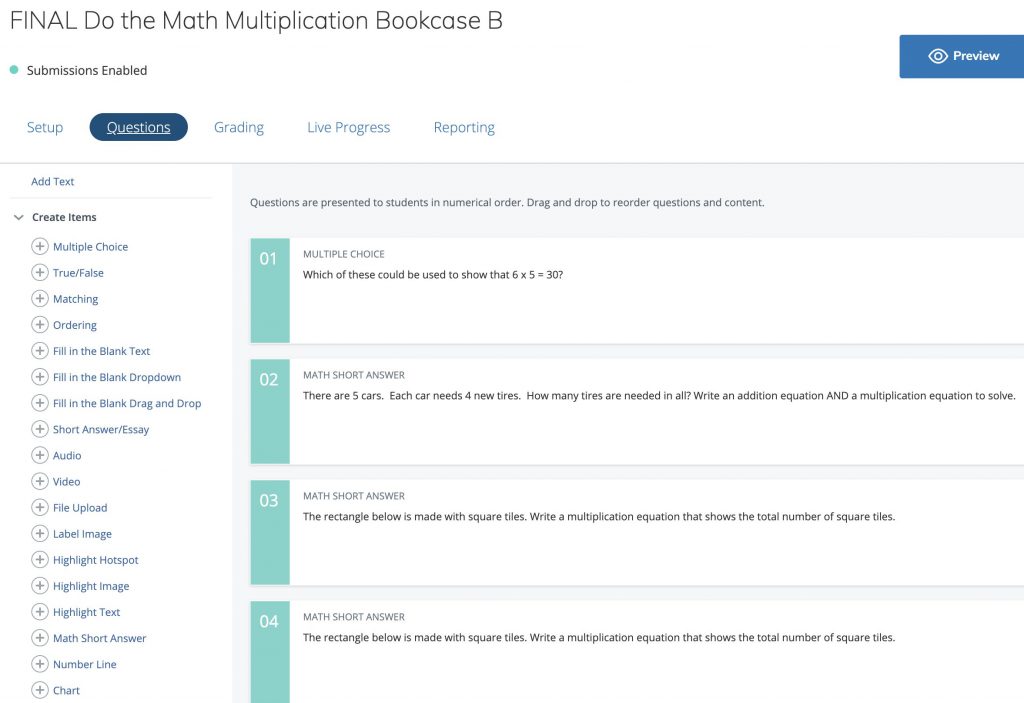Go to the Reporting tab
This screenshot has height=703, width=1024.
(464, 127)
